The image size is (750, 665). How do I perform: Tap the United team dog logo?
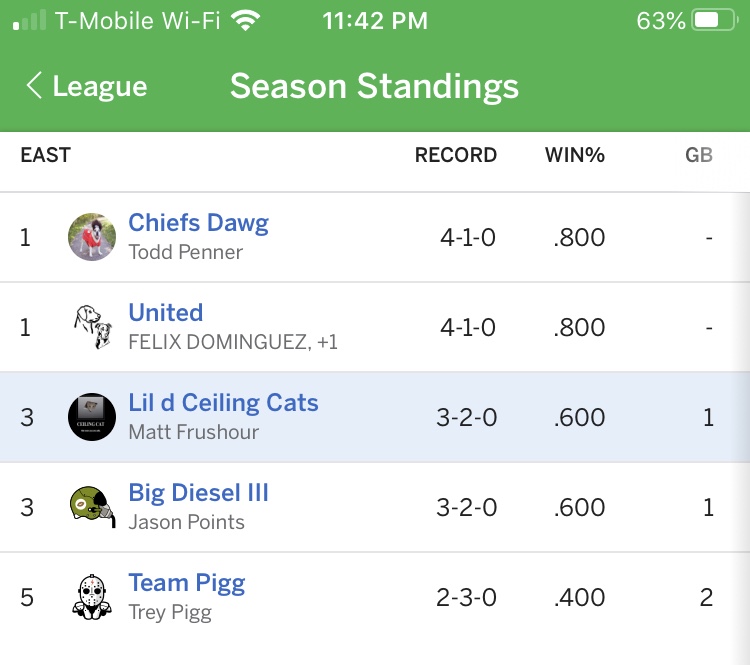point(92,327)
